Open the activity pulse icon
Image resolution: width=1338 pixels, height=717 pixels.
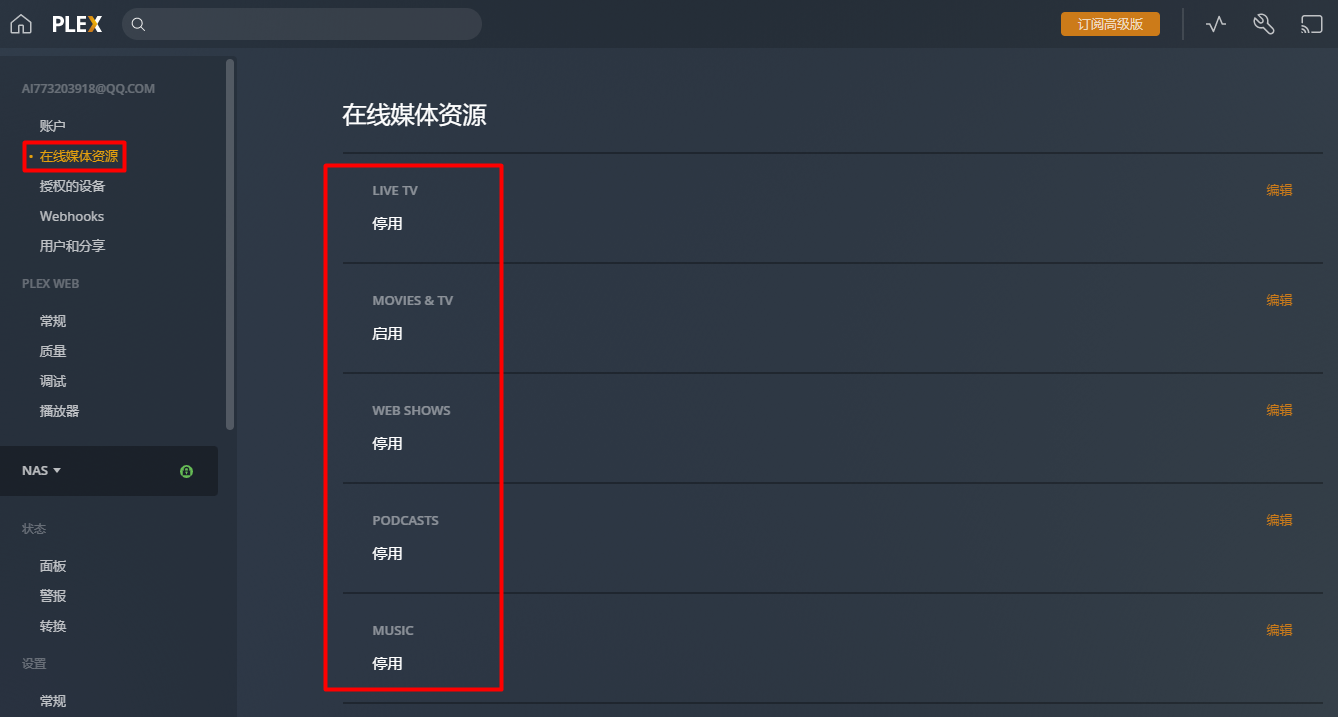pyautogui.click(x=1216, y=24)
